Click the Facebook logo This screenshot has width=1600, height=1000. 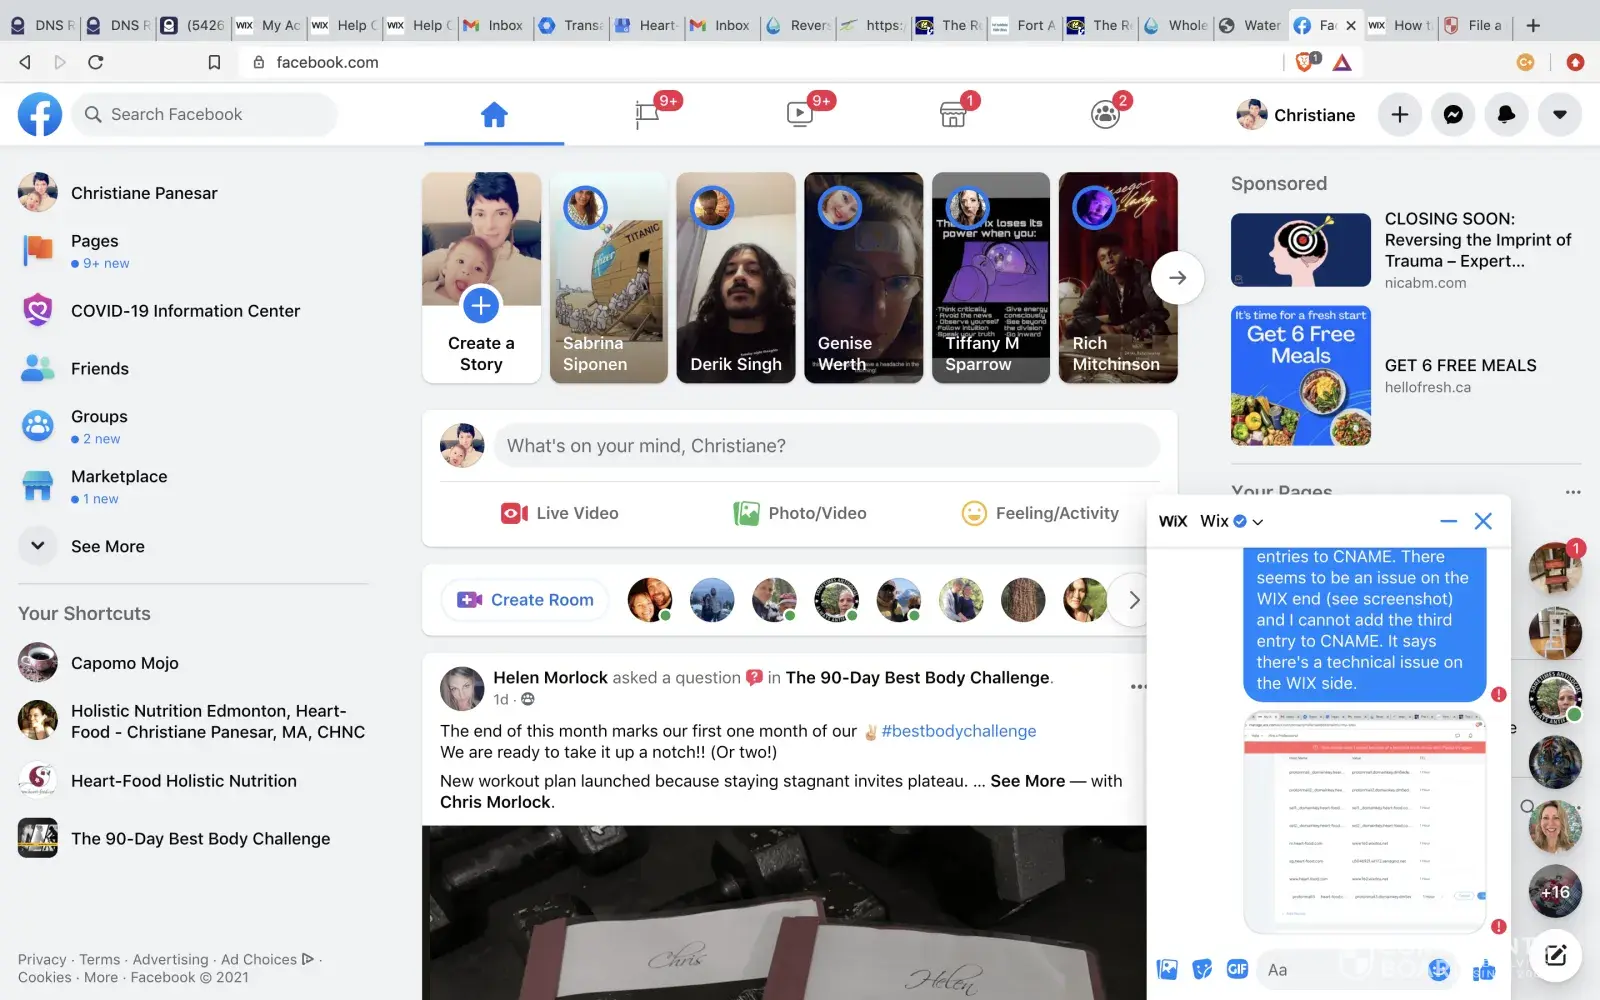[40, 115]
